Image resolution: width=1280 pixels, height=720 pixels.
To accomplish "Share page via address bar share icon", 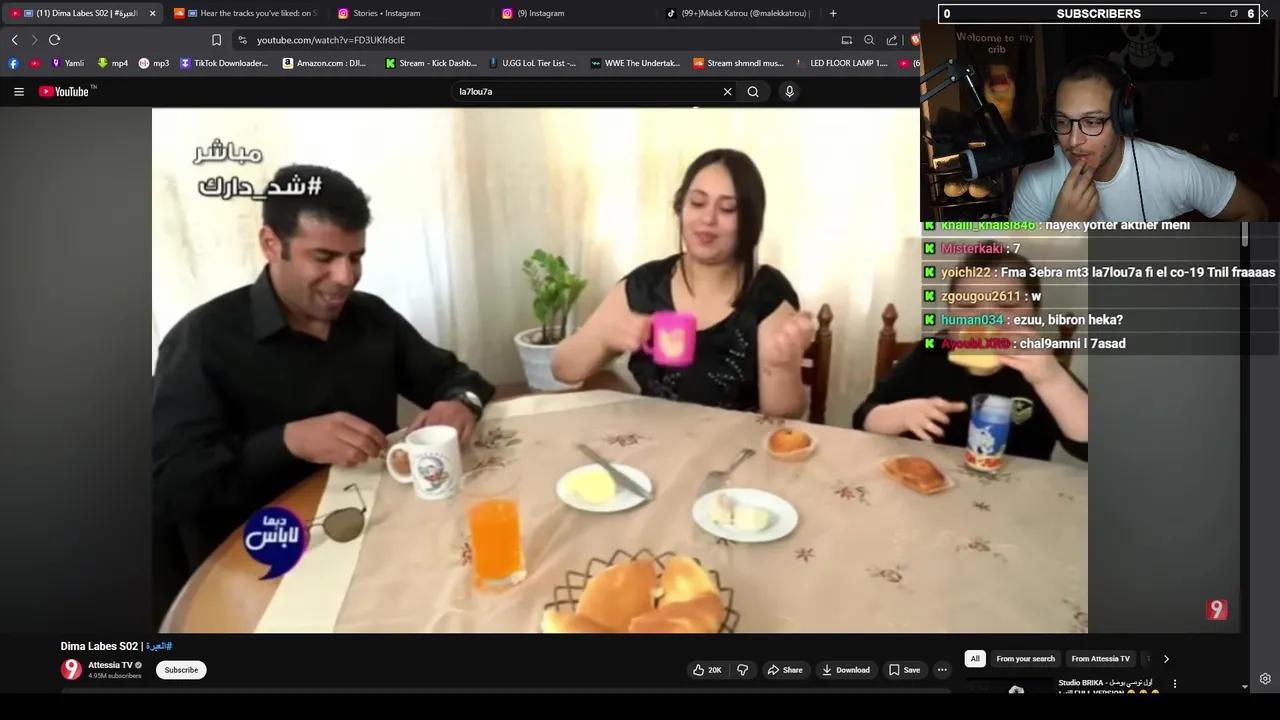I will coord(892,40).
